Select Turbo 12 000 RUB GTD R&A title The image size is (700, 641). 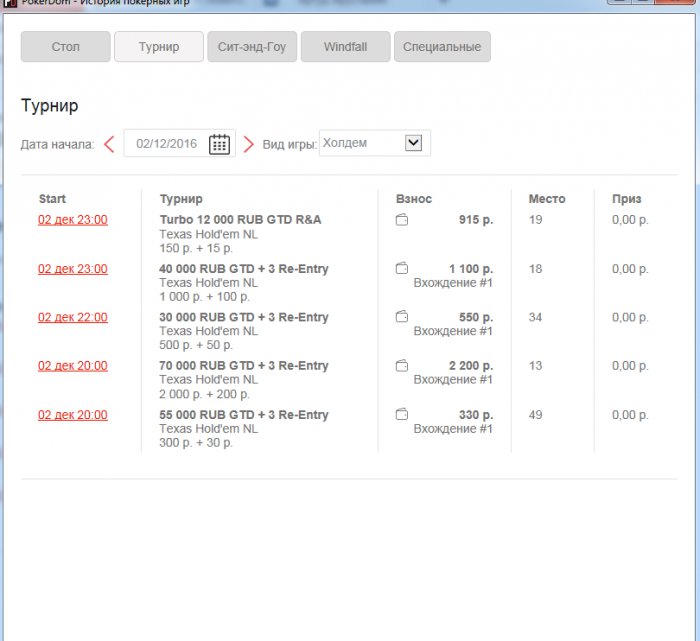tap(241, 220)
